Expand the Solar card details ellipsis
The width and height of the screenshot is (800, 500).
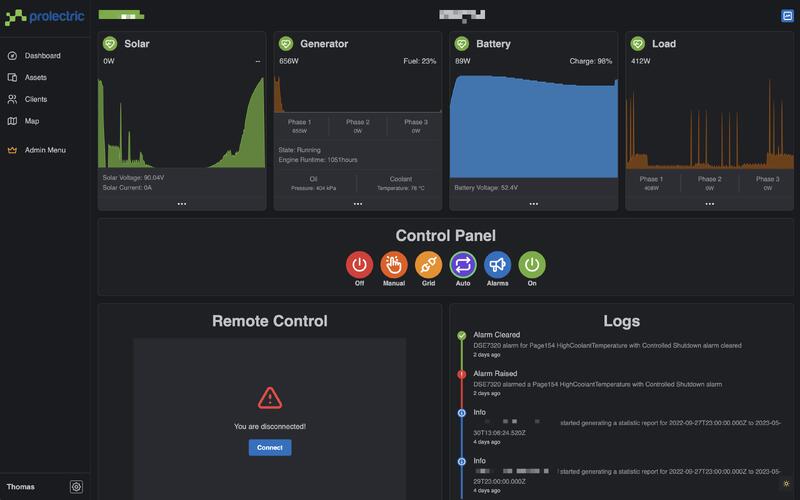182,204
